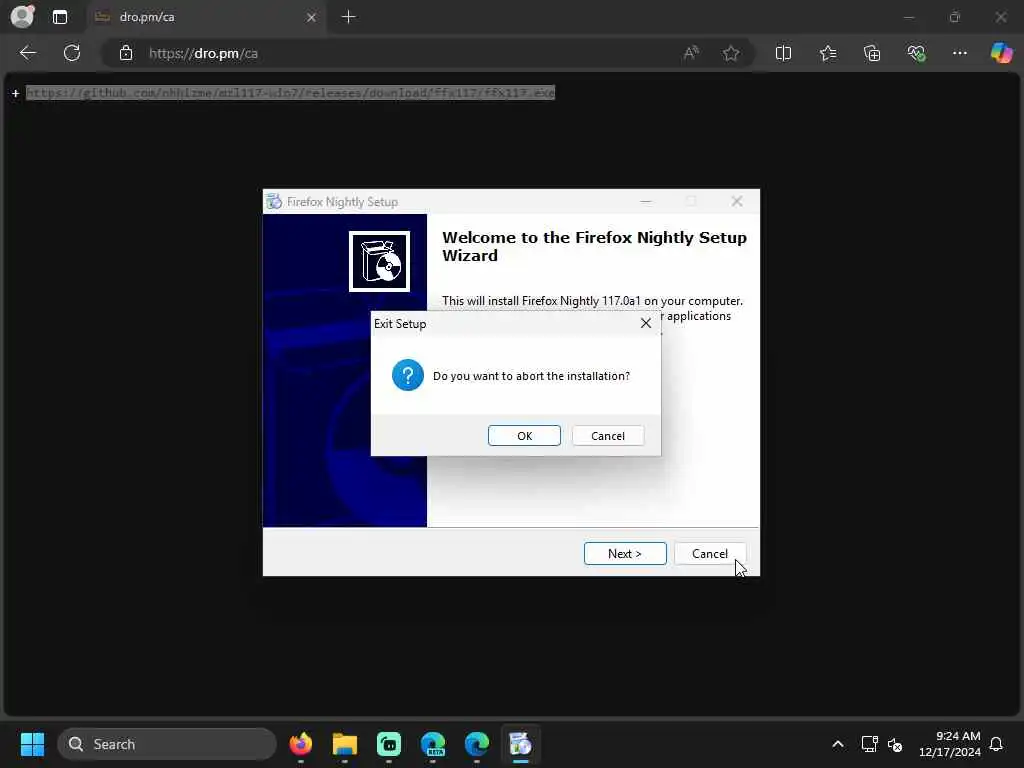Minimize the Edge browser window
Image resolution: width=1024 pixels, height=768 pixels.
point(908,17)
